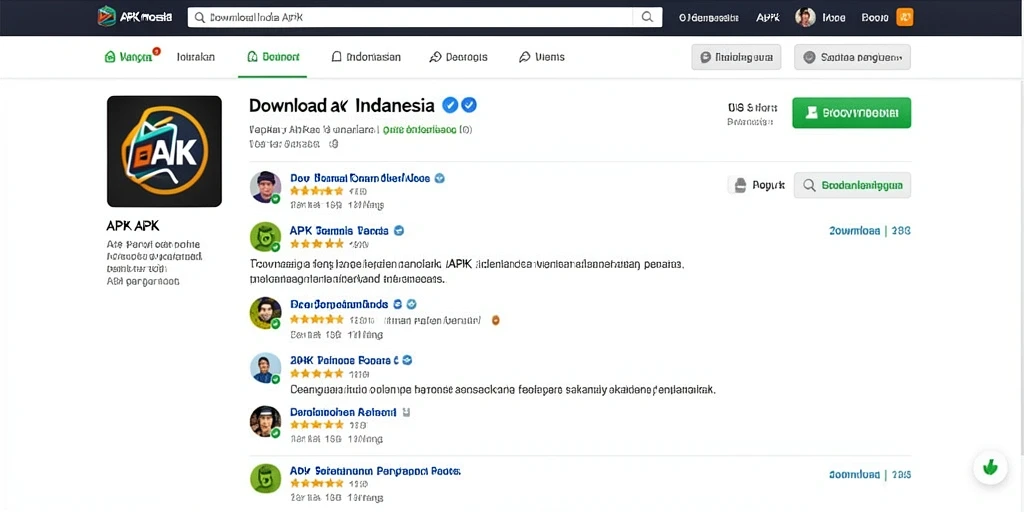The image size is (1024, 512).
Task: Open the 'Indonasian' tab
Action: click(x=366, y=57)
